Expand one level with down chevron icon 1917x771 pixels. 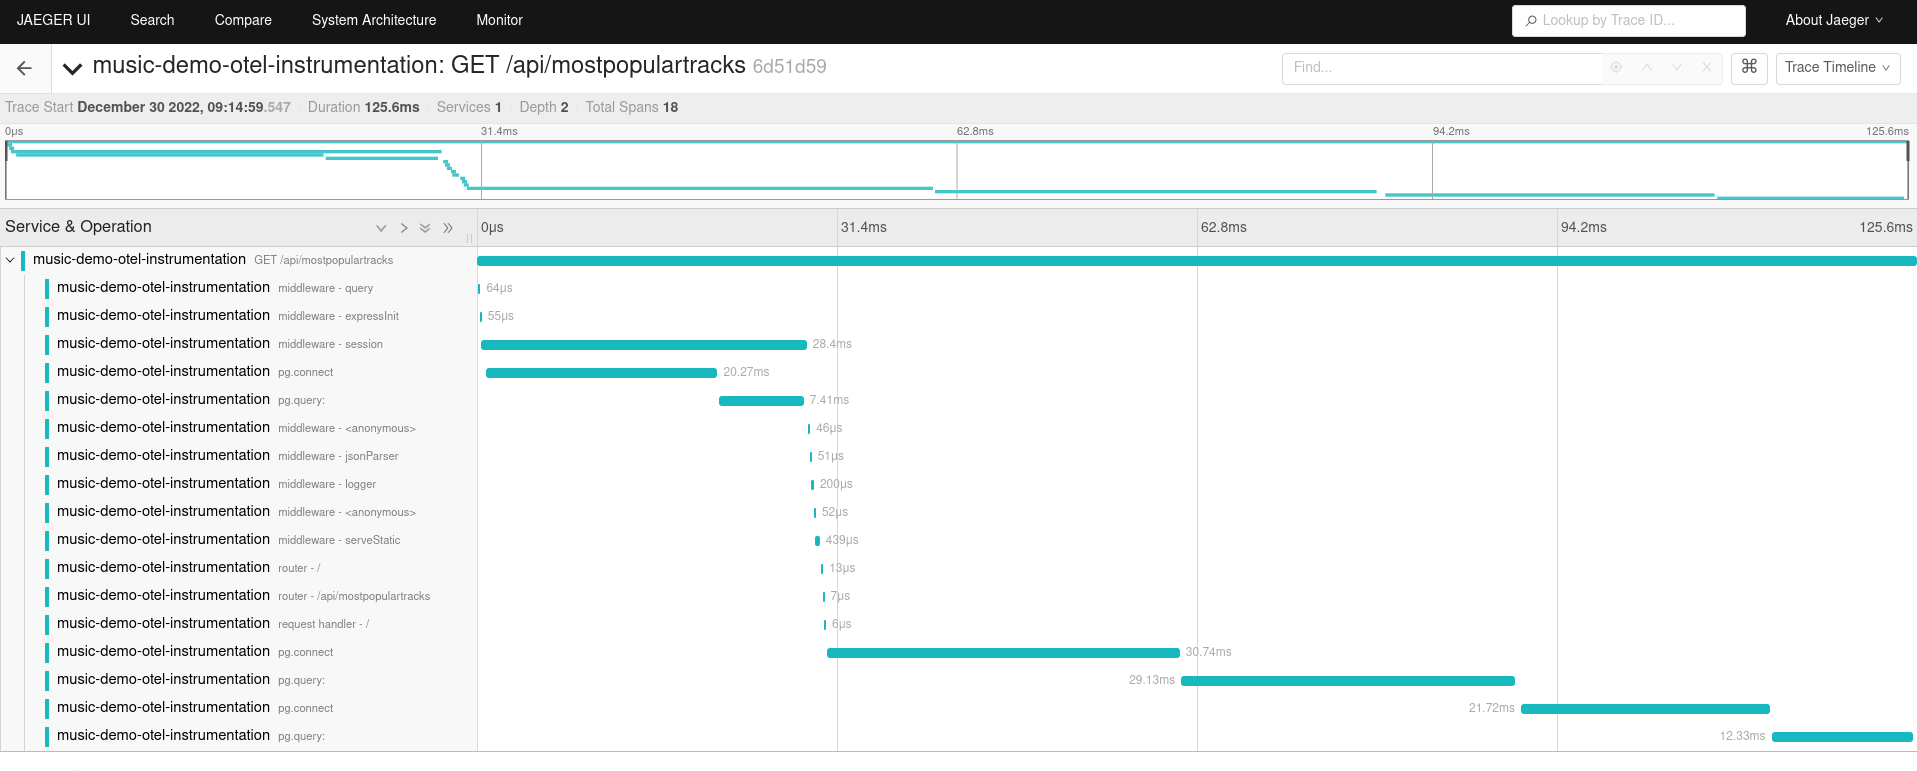[381, 228]
